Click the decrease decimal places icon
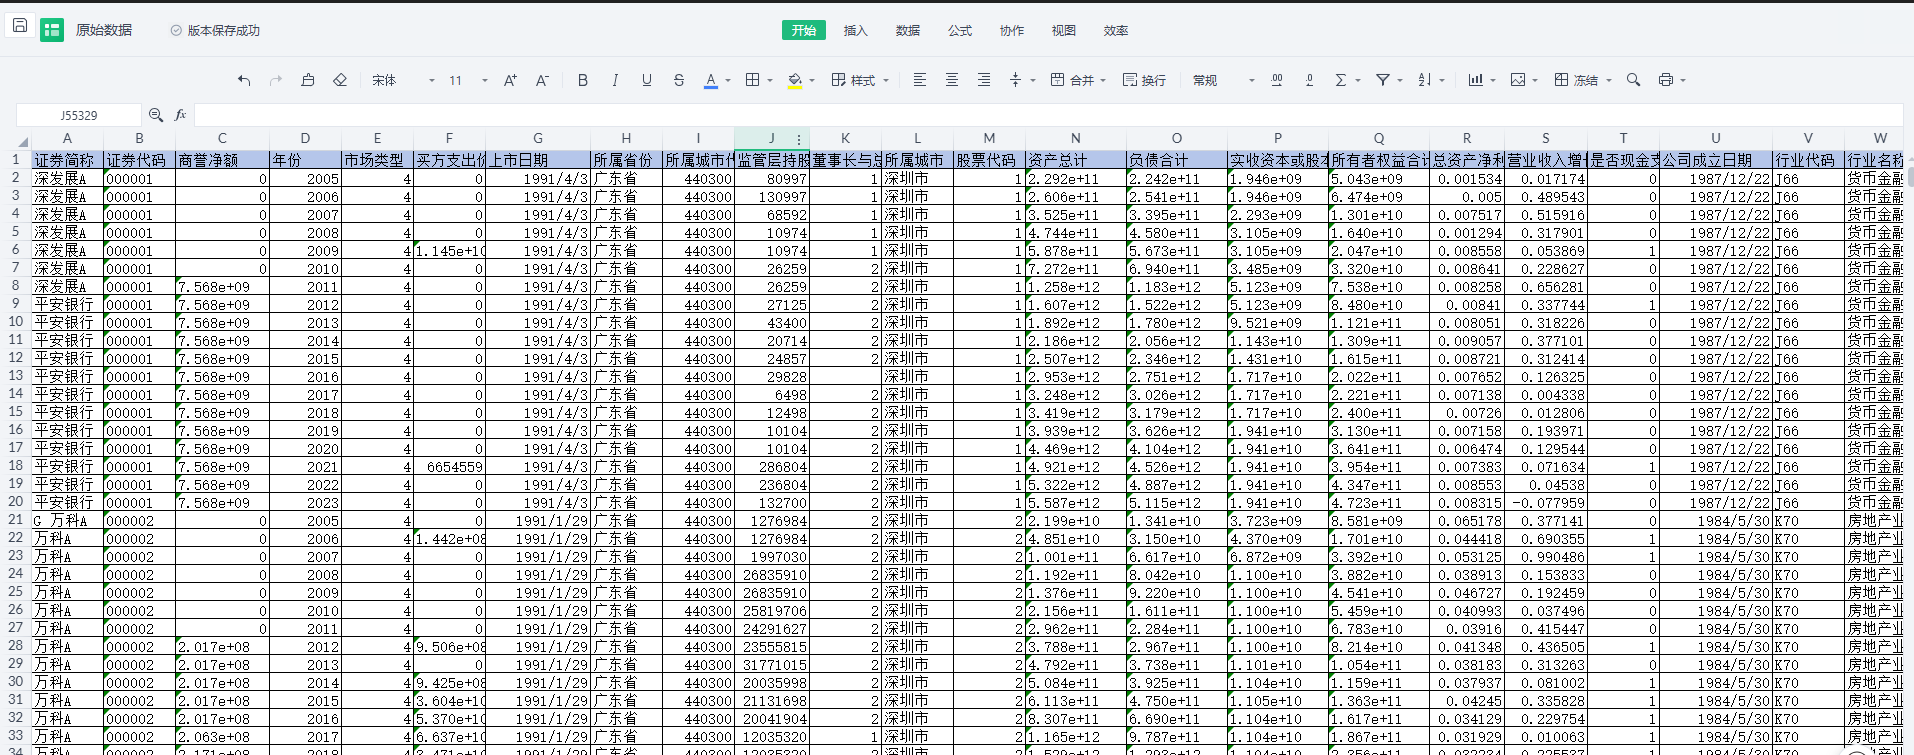Viewport: 1914px width, 755px height. (1309, 80)
